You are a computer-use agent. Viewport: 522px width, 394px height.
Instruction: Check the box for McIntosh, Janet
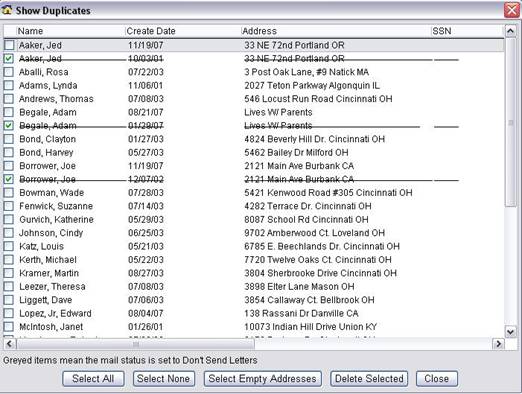(x=9, y=327)
